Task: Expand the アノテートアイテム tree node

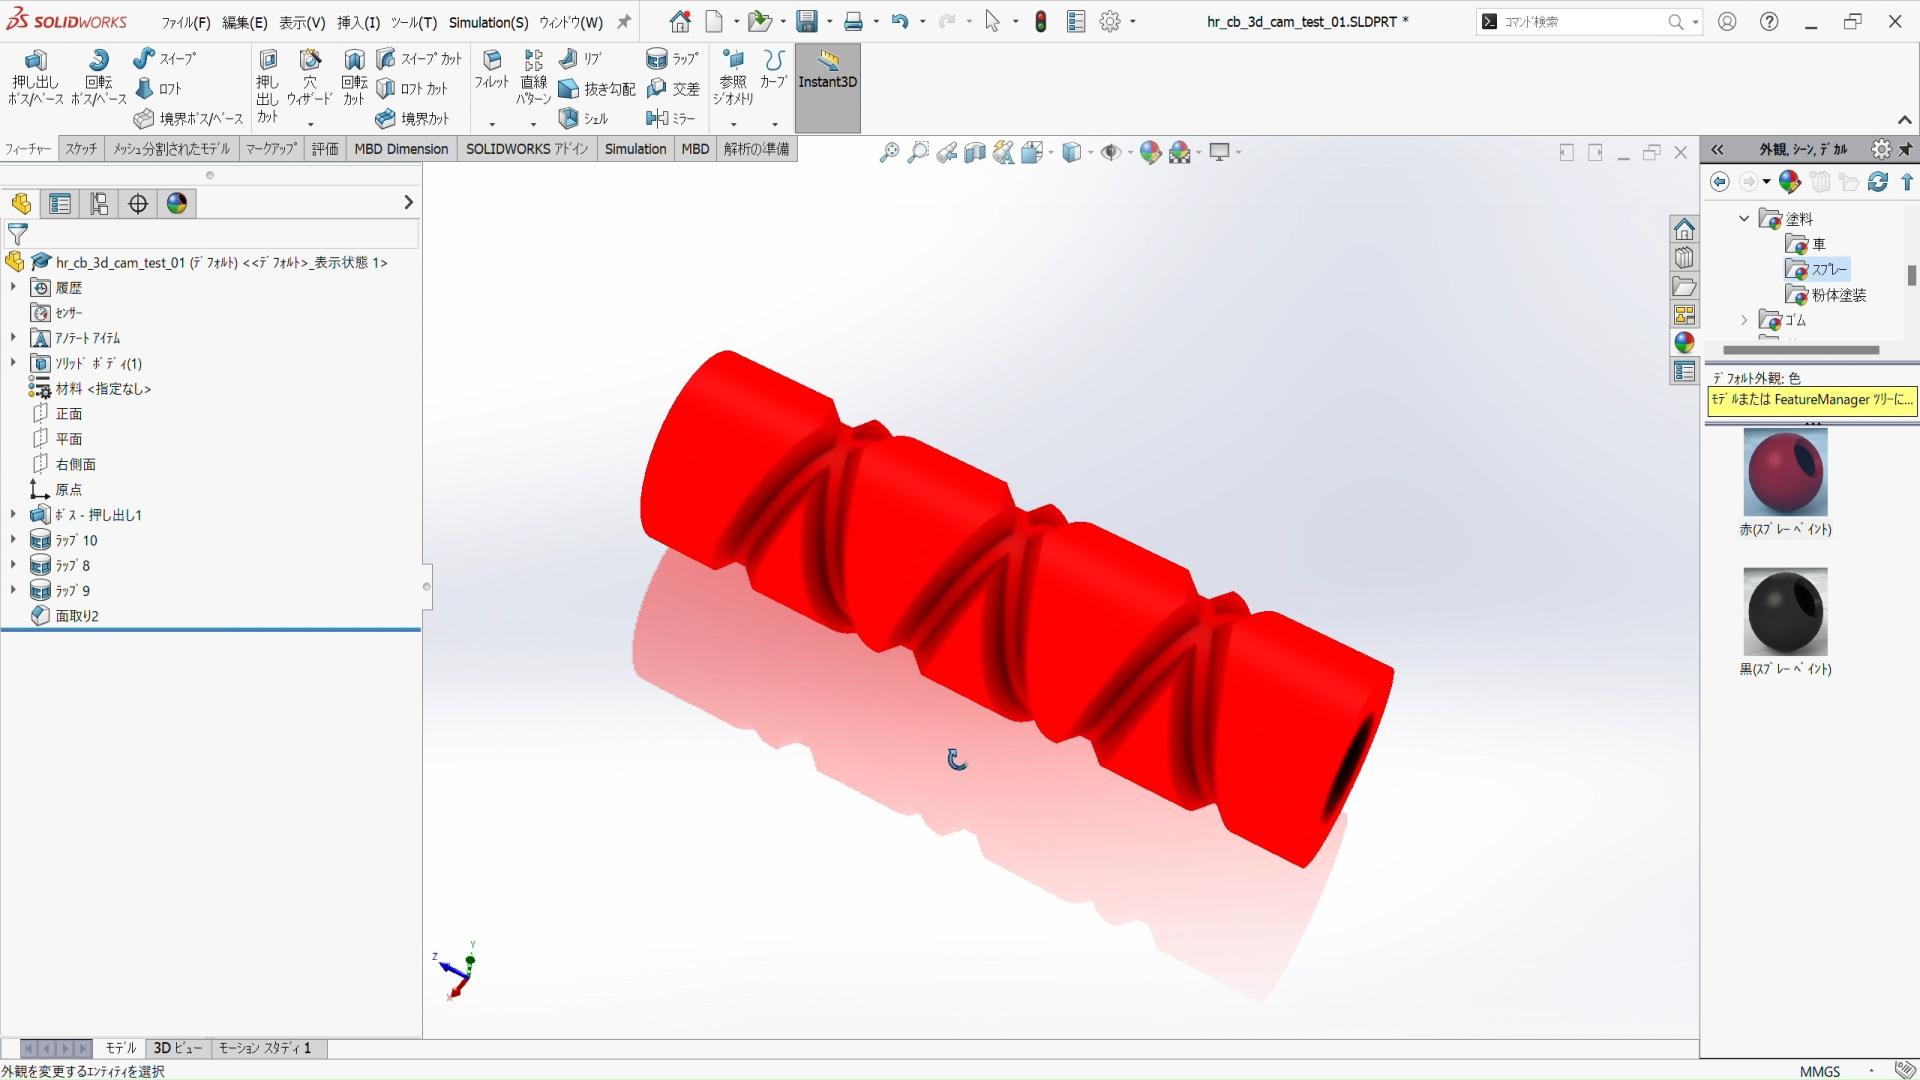Action: click(13, 337)
